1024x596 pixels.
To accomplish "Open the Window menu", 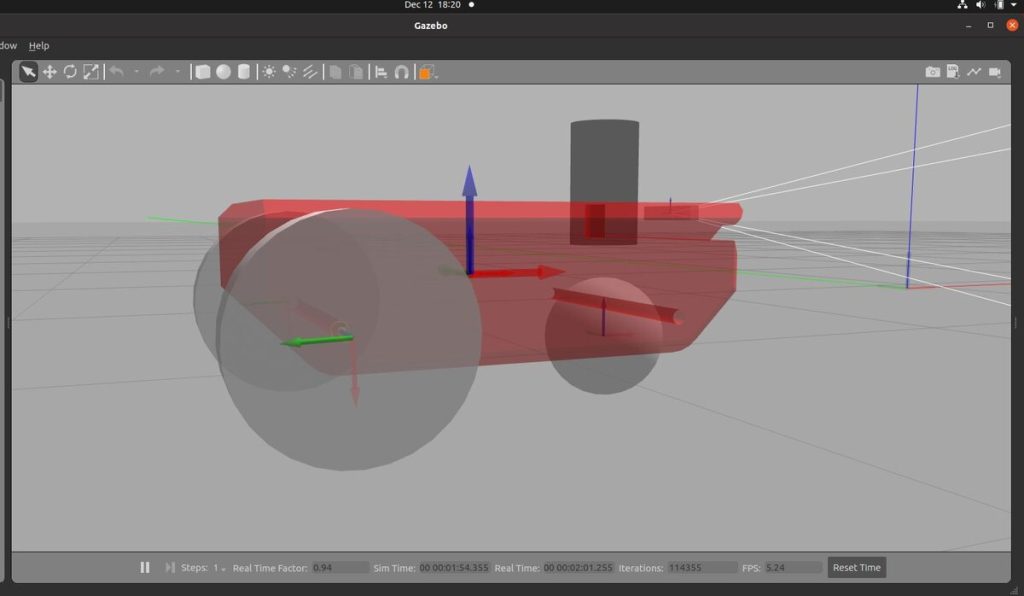I will click(6, 45).
